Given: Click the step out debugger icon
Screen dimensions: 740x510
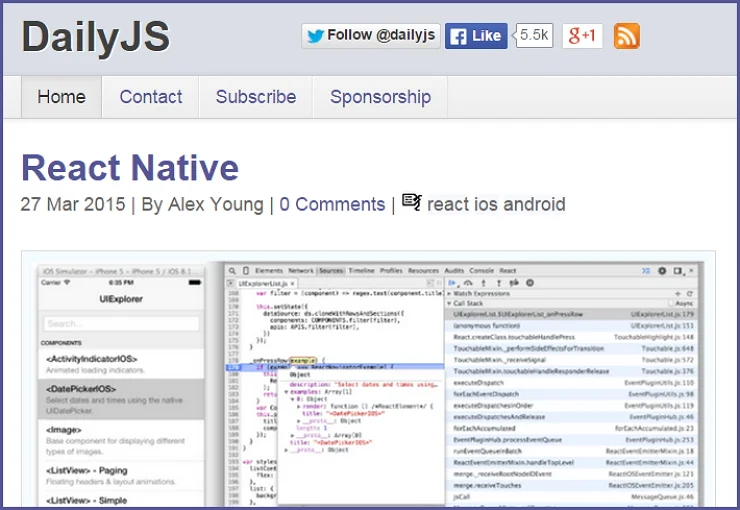Looking at the screenshot, I should (499, 283).
